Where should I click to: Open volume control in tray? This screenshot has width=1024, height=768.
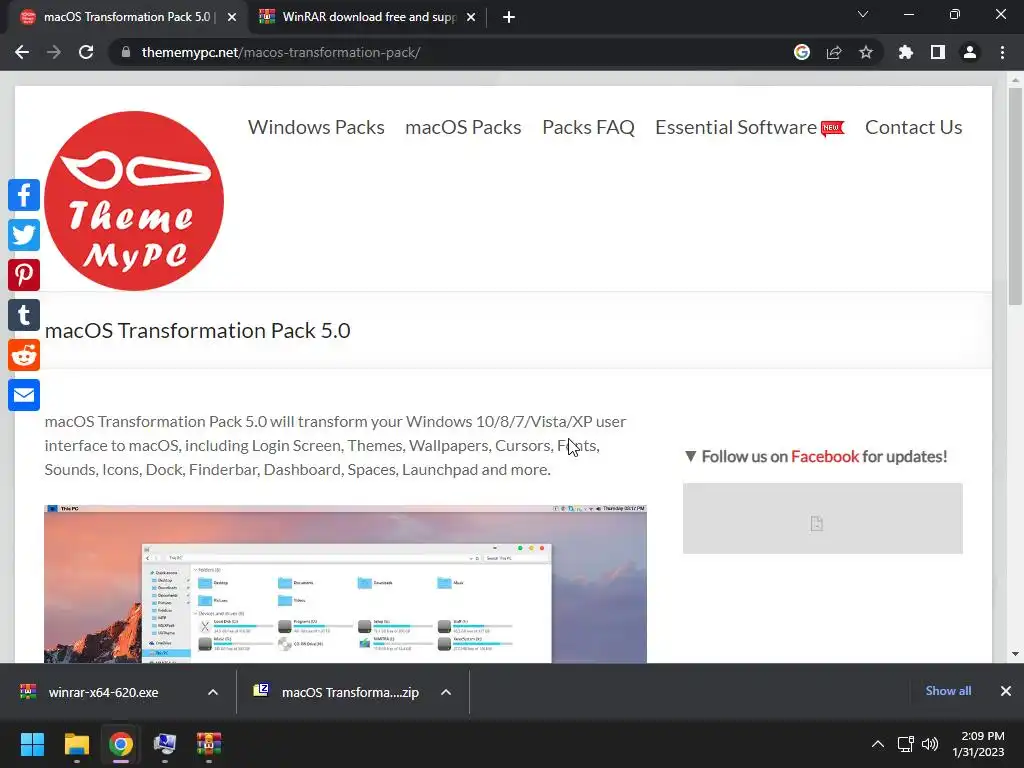coord(930,744)
